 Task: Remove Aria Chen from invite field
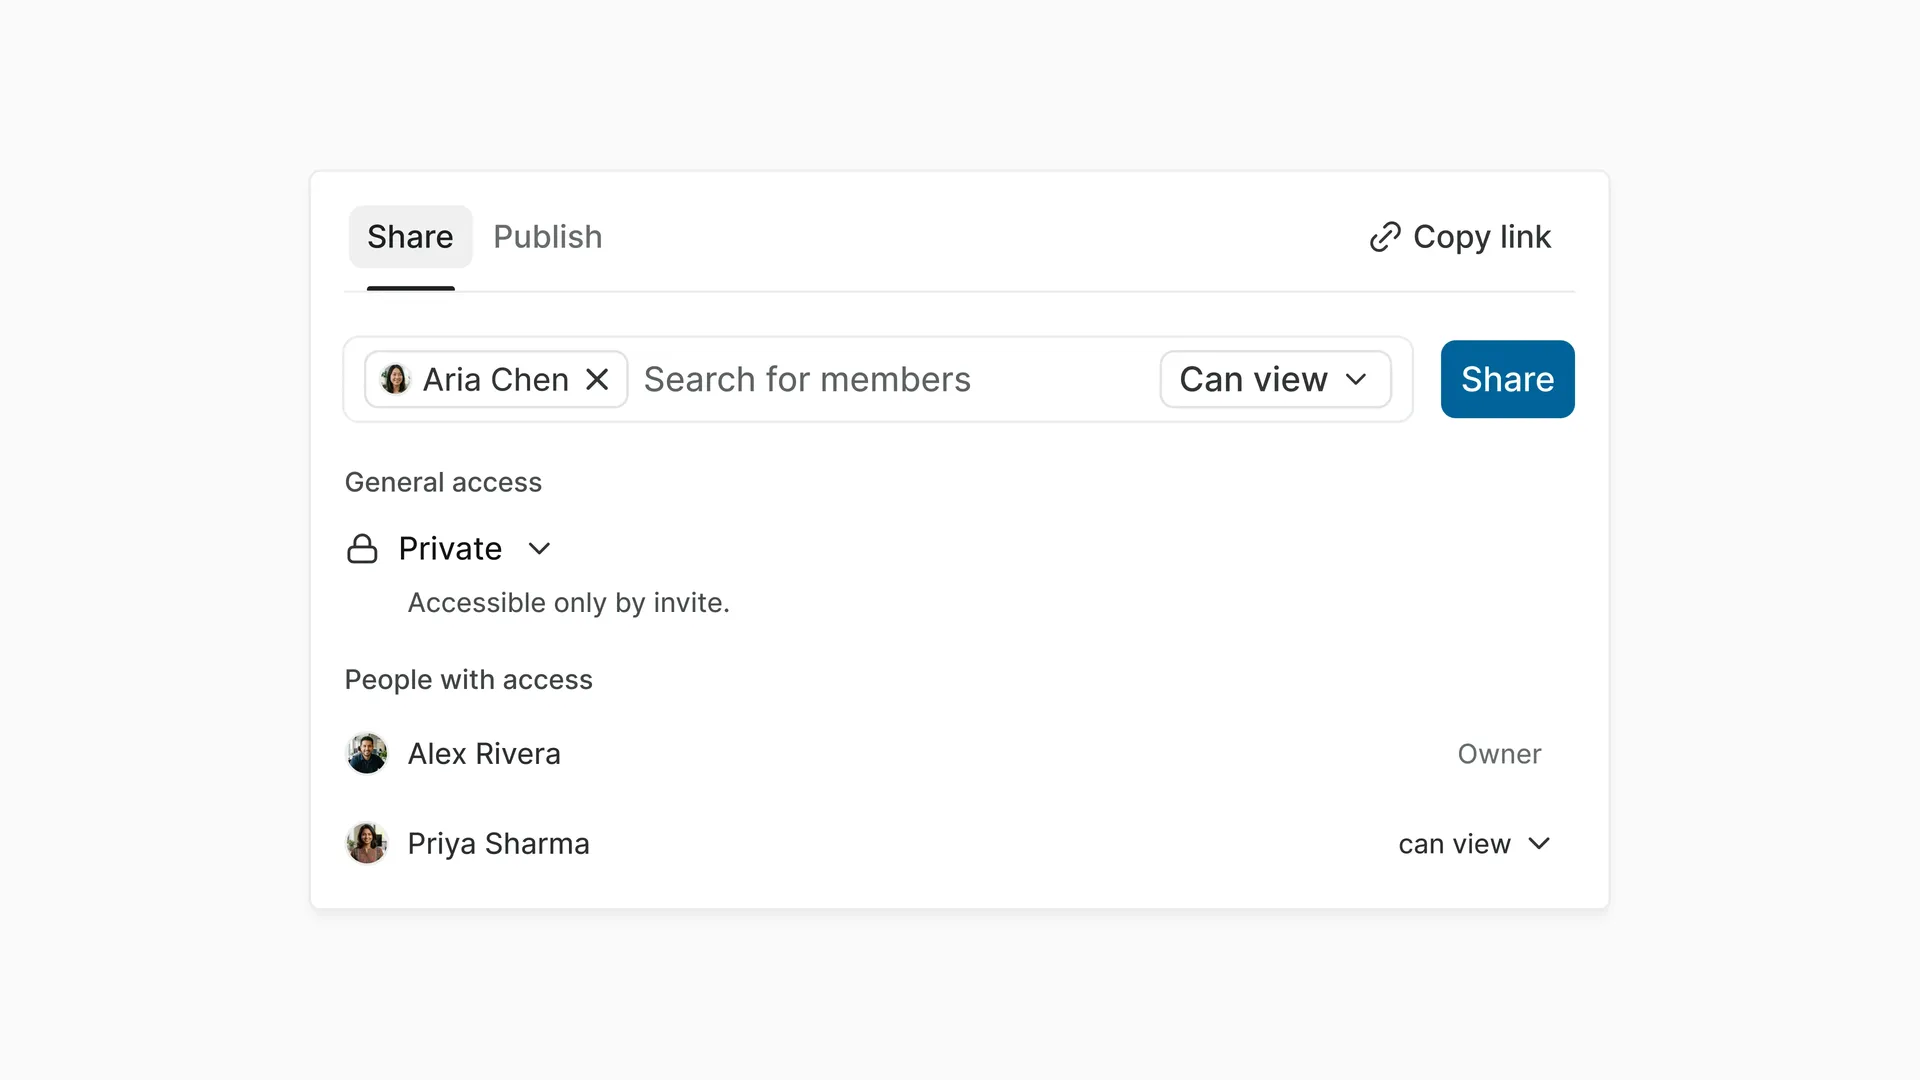pos(597,380)
